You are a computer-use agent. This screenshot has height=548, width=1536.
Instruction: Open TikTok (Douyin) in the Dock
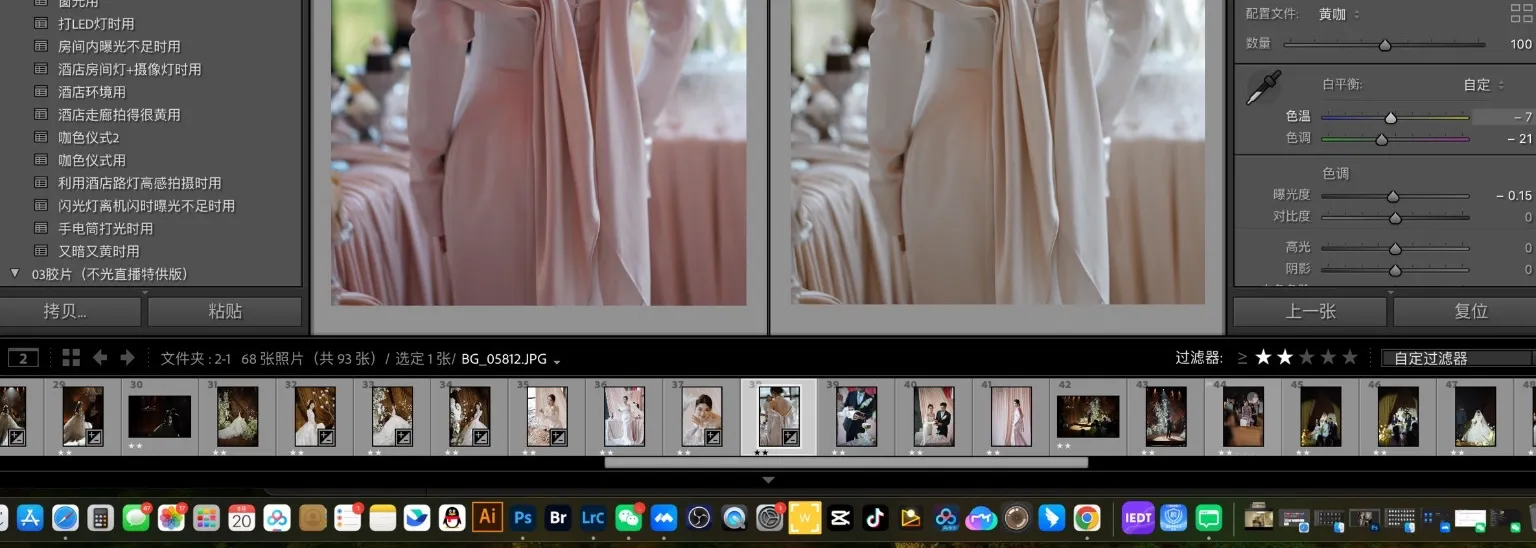875,517
